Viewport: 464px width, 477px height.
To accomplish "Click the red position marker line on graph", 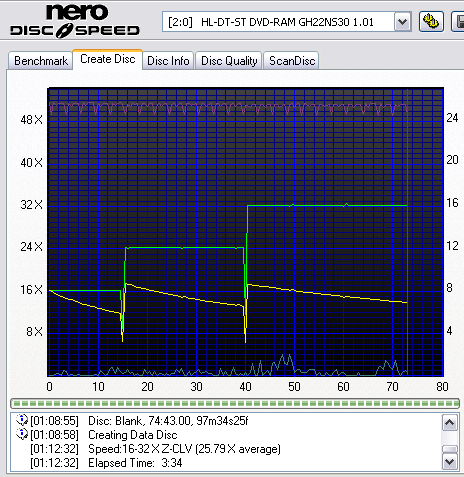I will (x=407, y=232).
